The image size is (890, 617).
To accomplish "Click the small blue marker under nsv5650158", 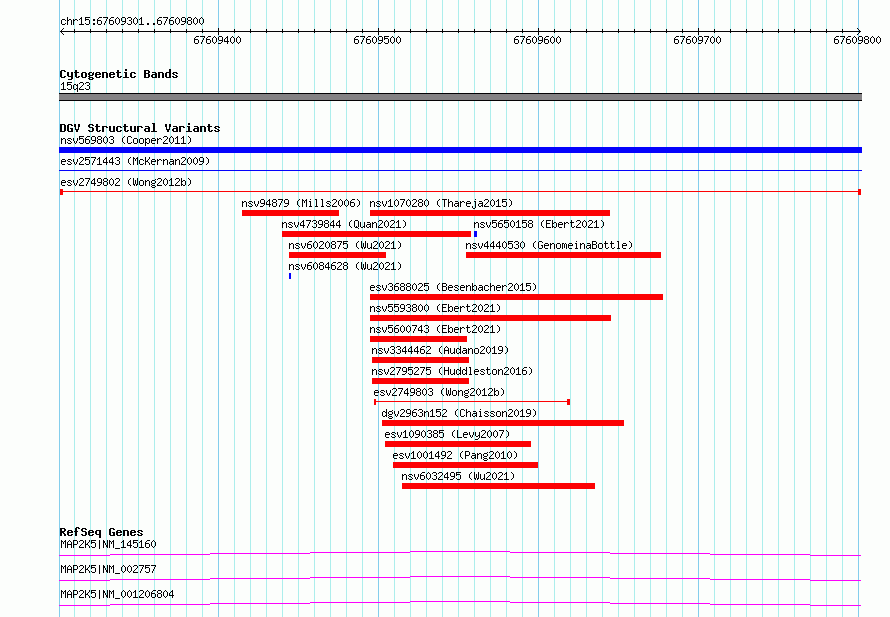I will (x=475, y=234).
